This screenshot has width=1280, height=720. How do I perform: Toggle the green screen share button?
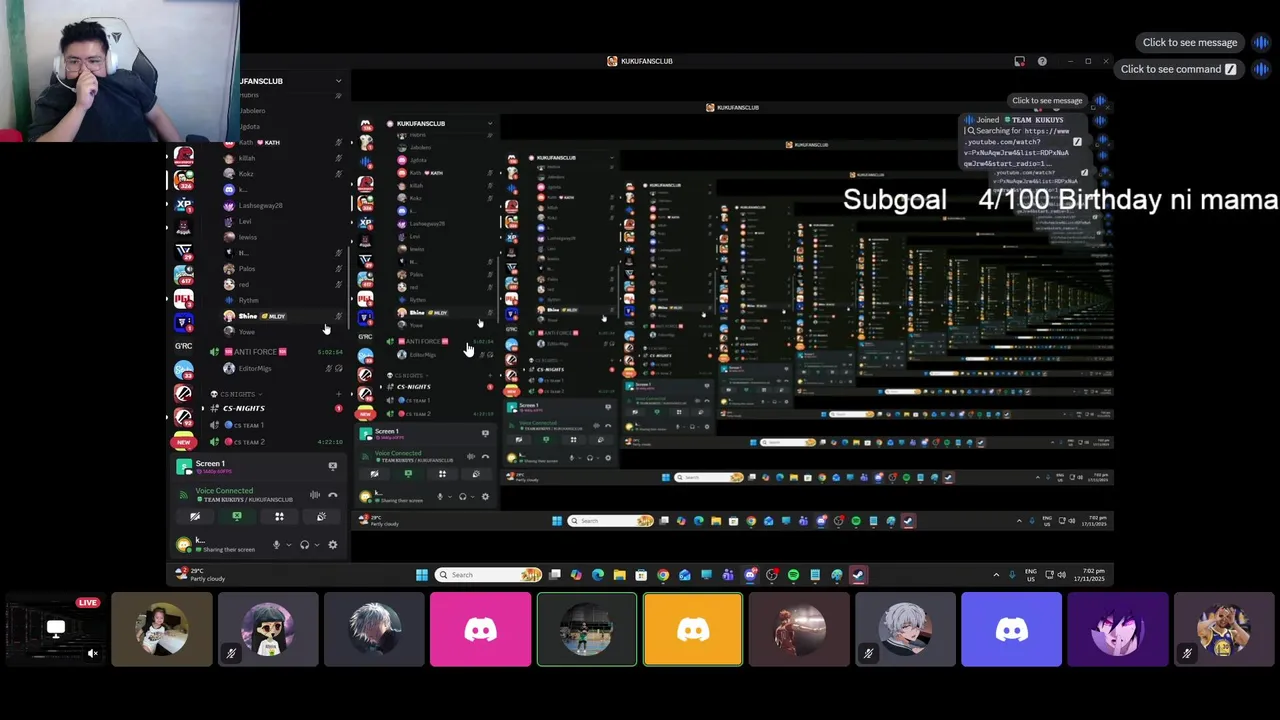tap(237, 516)
